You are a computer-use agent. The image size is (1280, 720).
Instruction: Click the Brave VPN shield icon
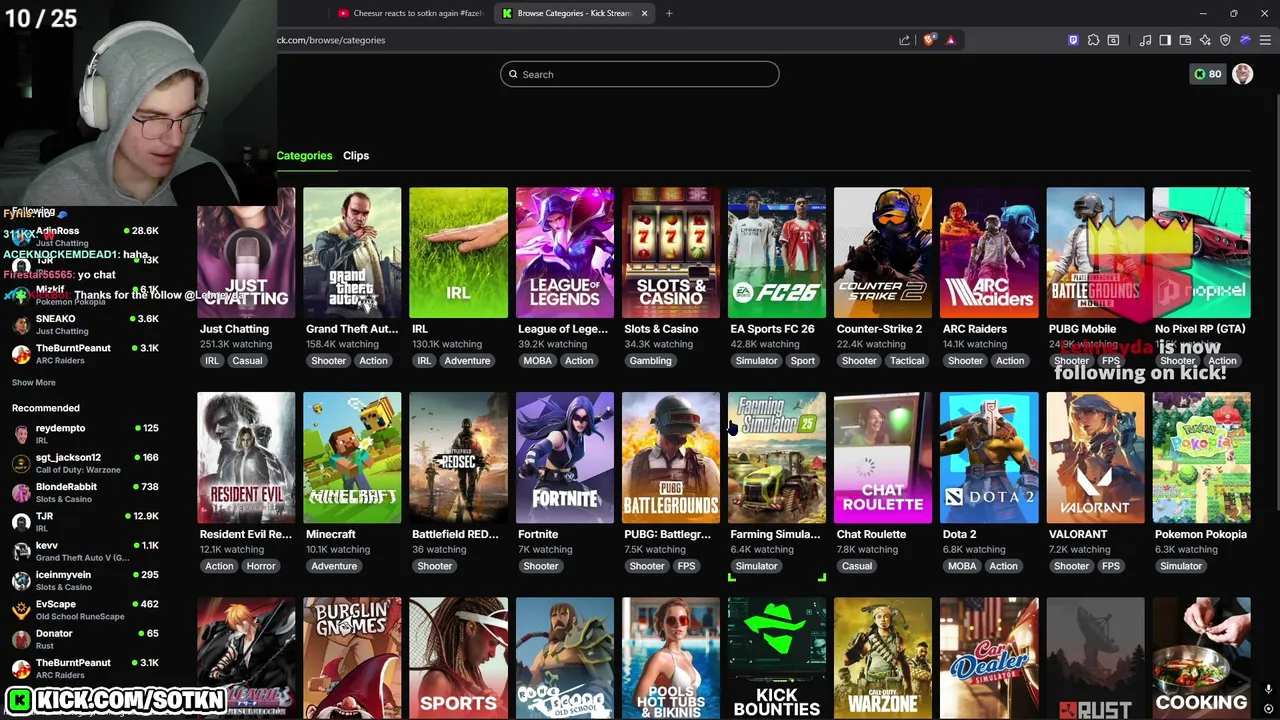click(x=1225, y=40)
